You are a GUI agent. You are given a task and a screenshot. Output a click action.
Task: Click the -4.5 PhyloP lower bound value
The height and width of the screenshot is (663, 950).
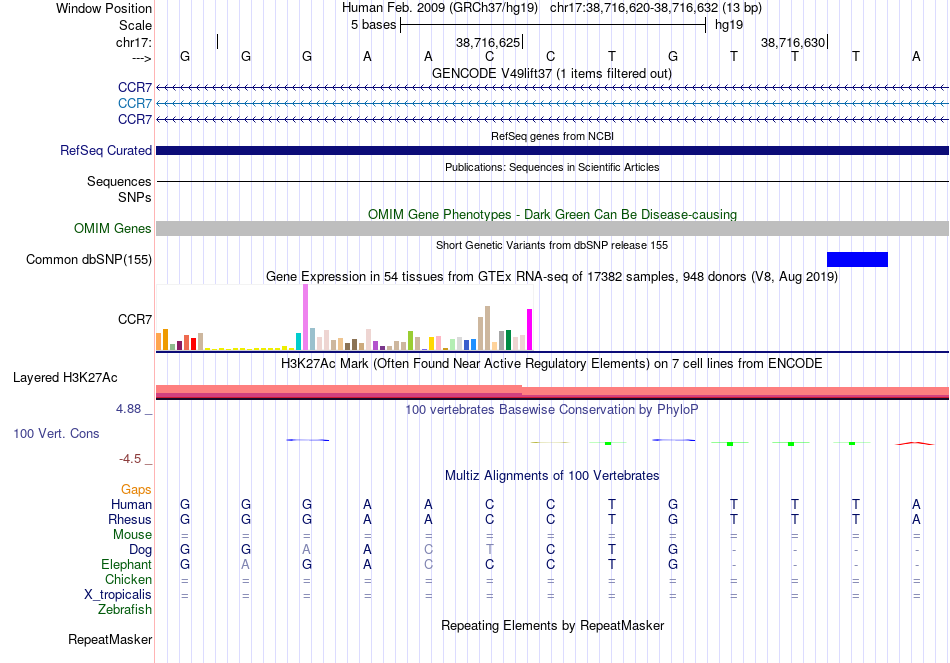click(130, 459)
